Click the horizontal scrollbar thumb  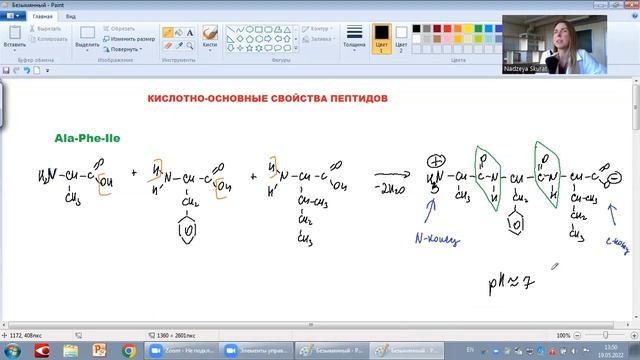311,325
